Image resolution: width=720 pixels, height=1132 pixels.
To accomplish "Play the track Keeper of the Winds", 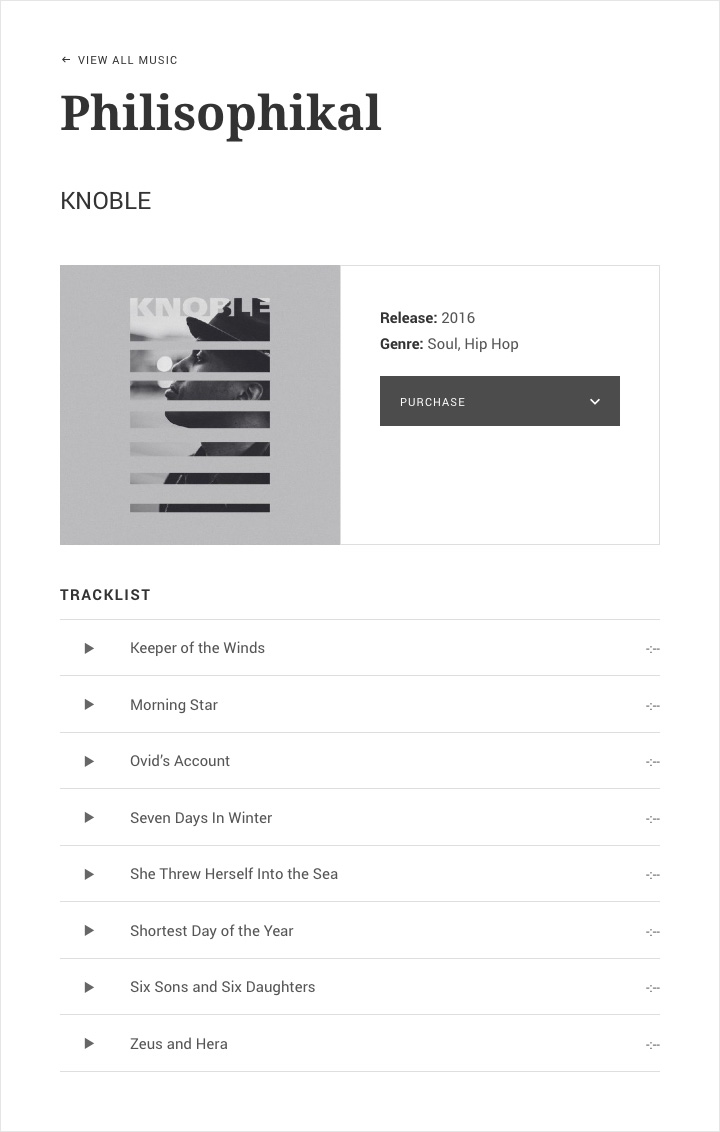I will (x=89, y=648).
